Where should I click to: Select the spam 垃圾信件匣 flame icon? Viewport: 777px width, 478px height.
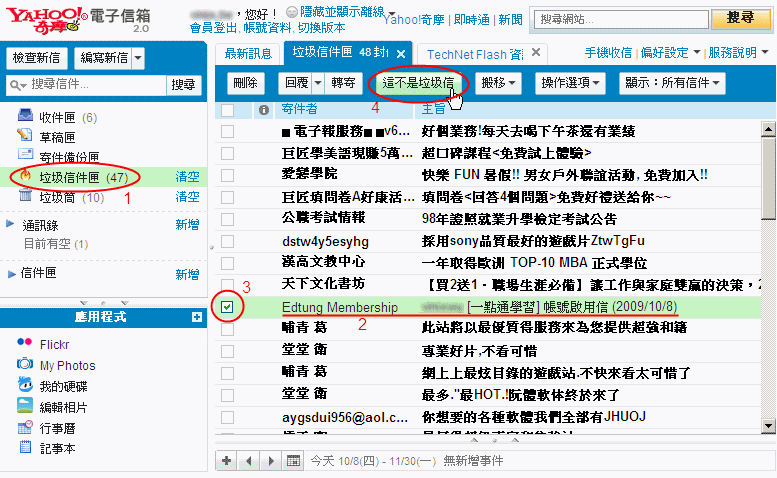click(26, 175)
